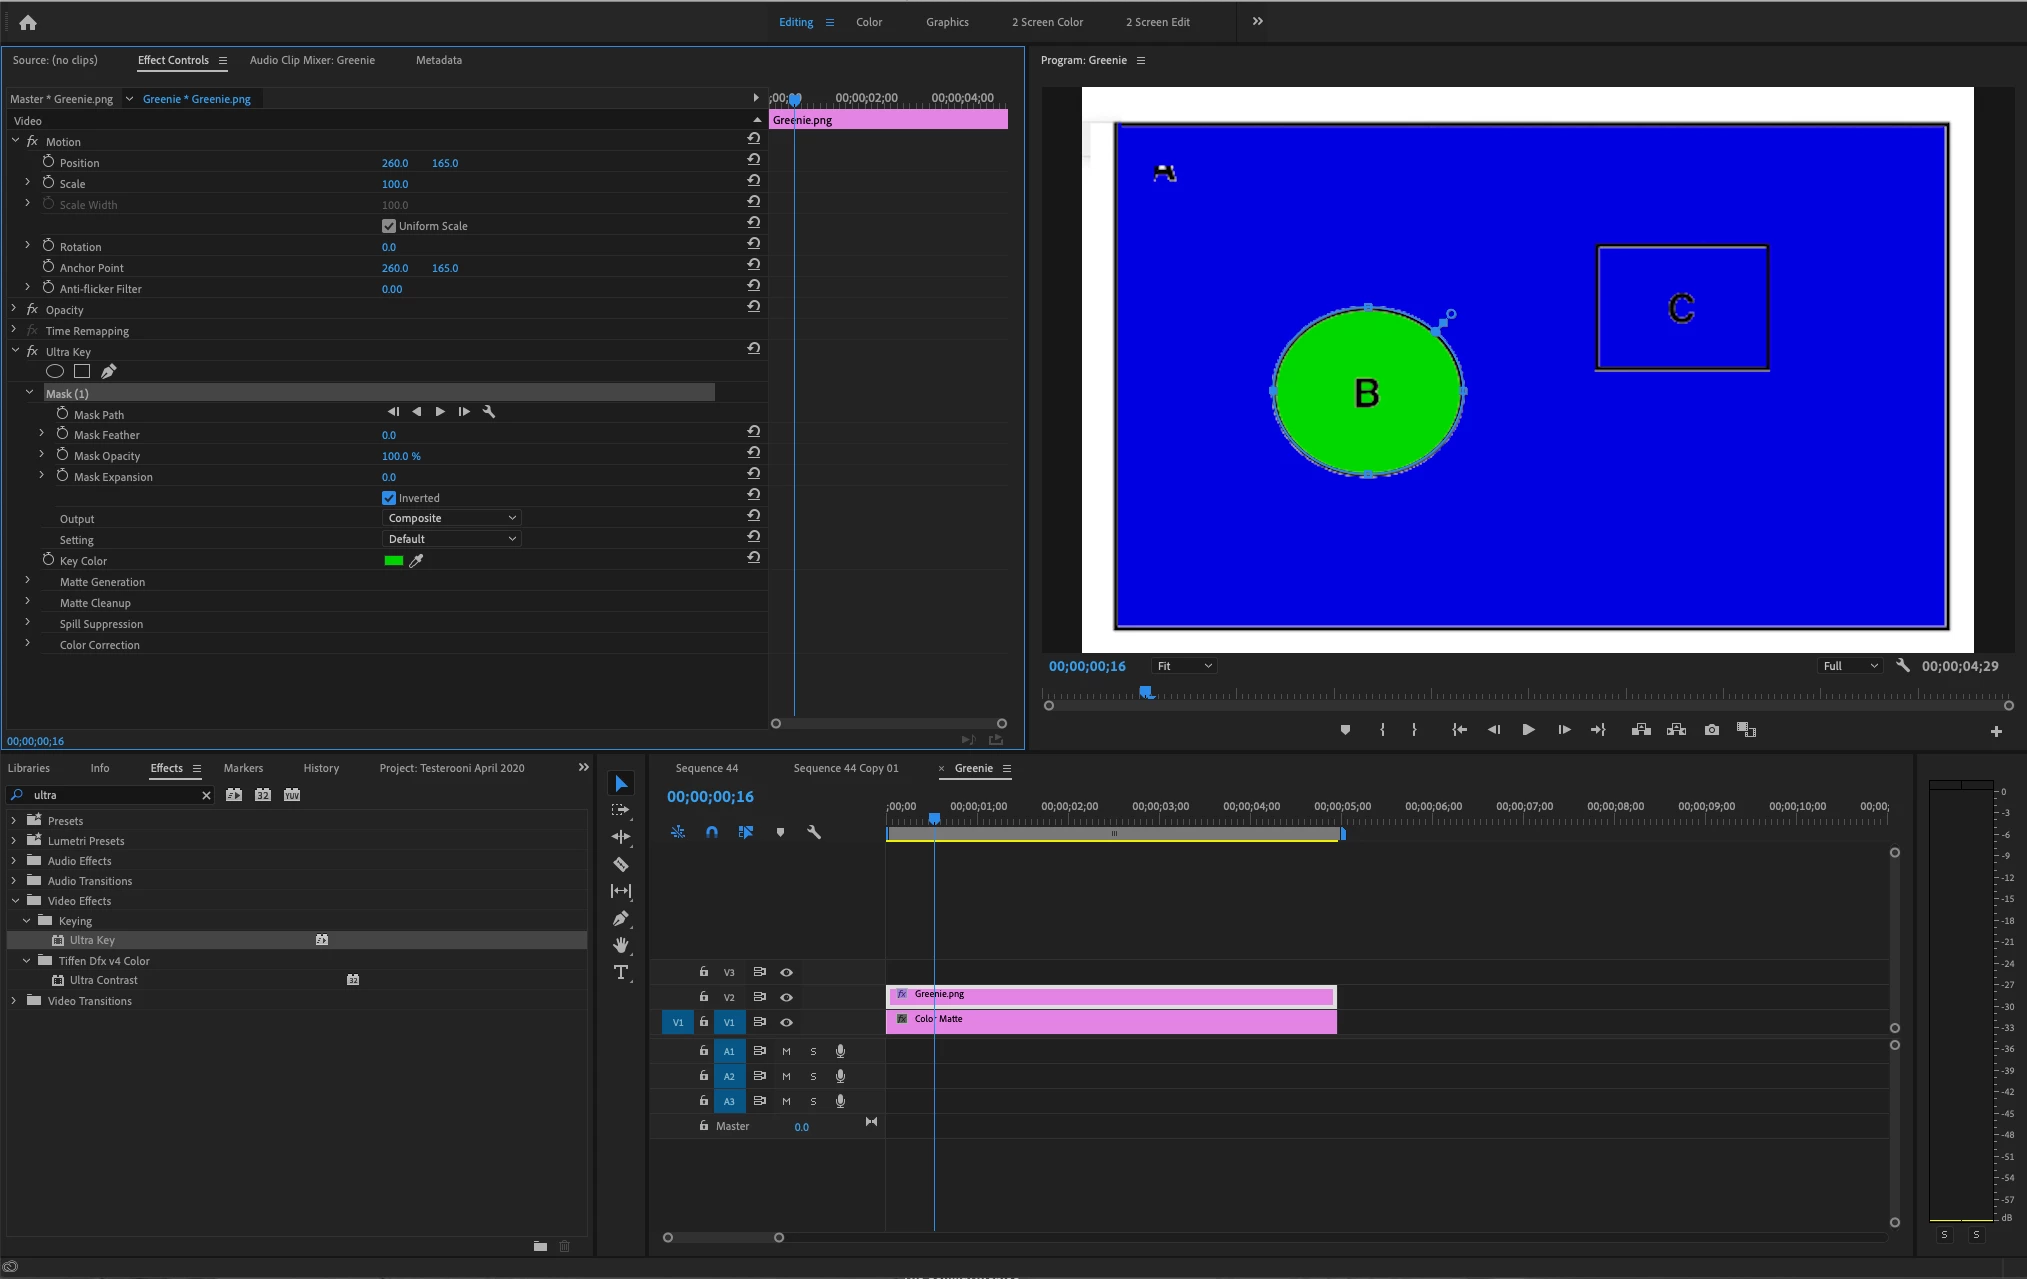The width and height of the screenshot is (2027, 1279).
Task: Hide track V2 using eye icon
Action: [x=787, y=997]
